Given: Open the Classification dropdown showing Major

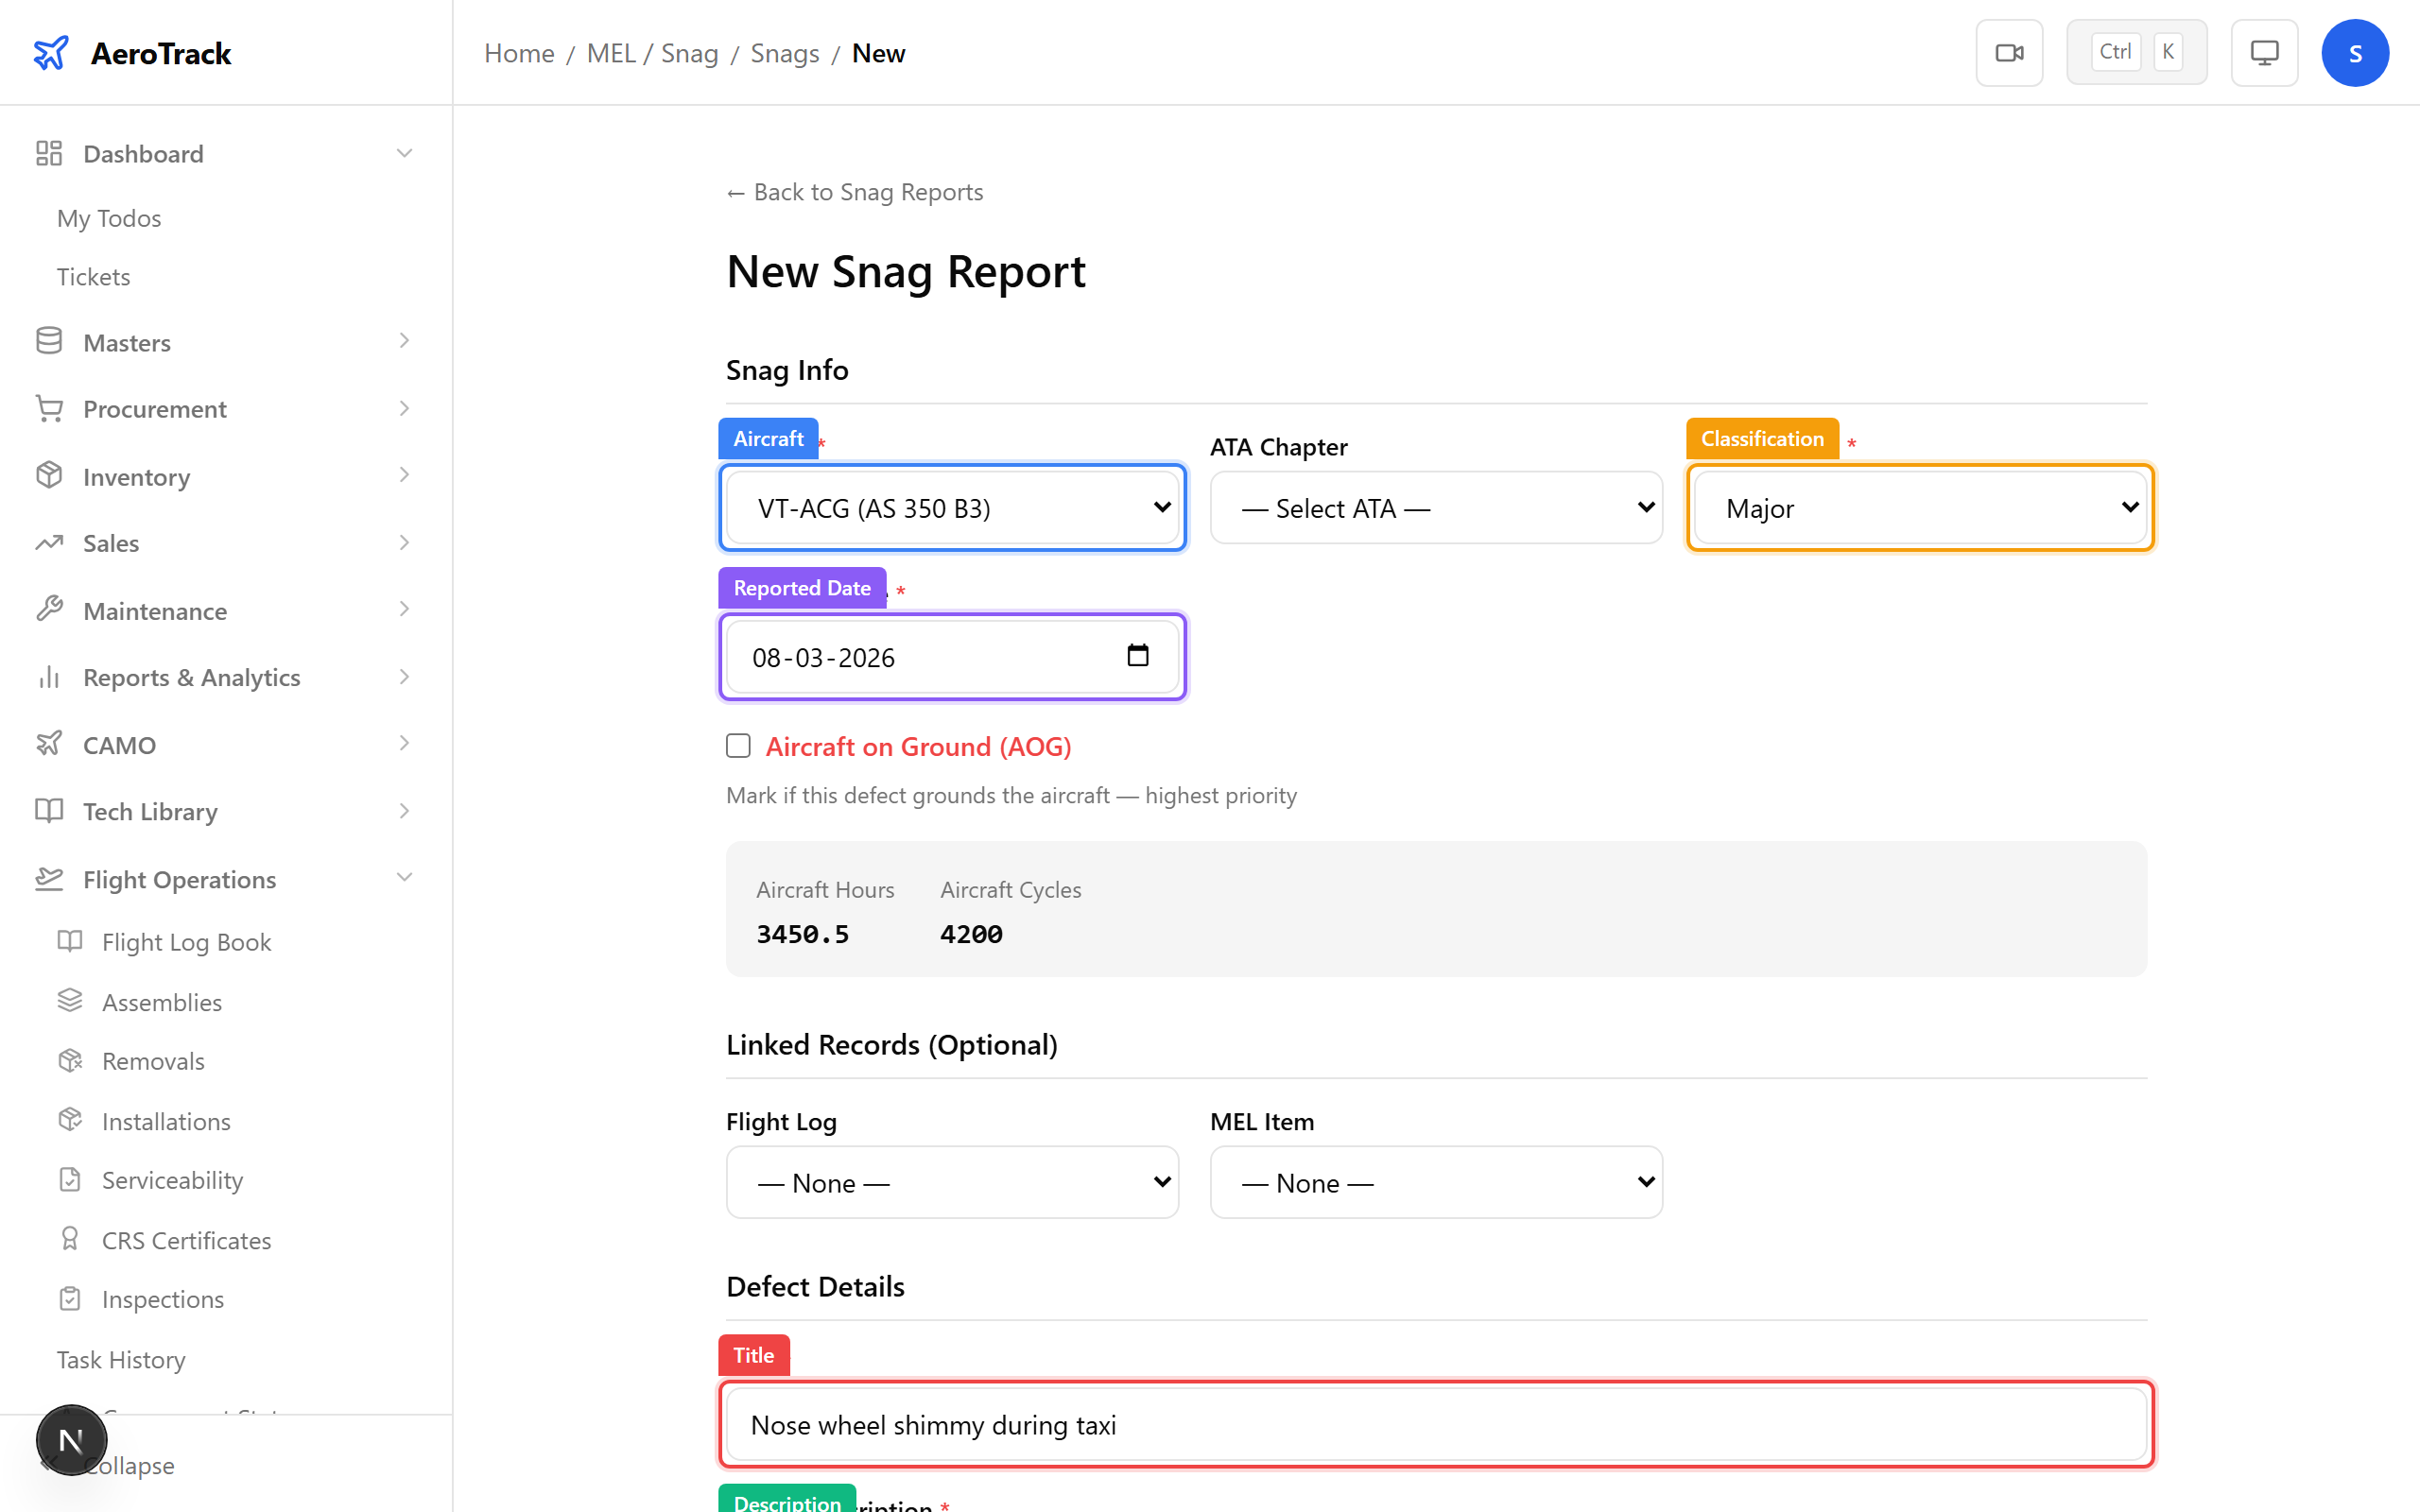Looking at the screenshot, I should coord(1918,507).
